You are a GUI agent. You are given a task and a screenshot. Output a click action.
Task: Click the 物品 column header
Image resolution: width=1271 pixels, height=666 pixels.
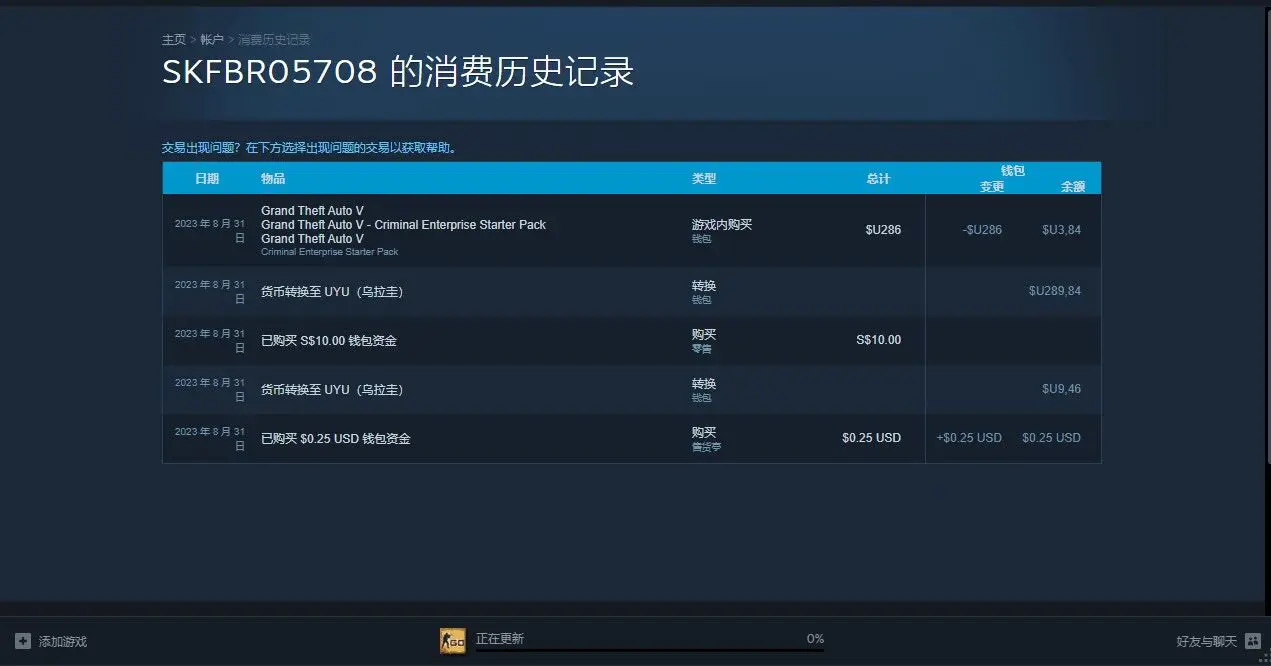(x=273, y=179)
